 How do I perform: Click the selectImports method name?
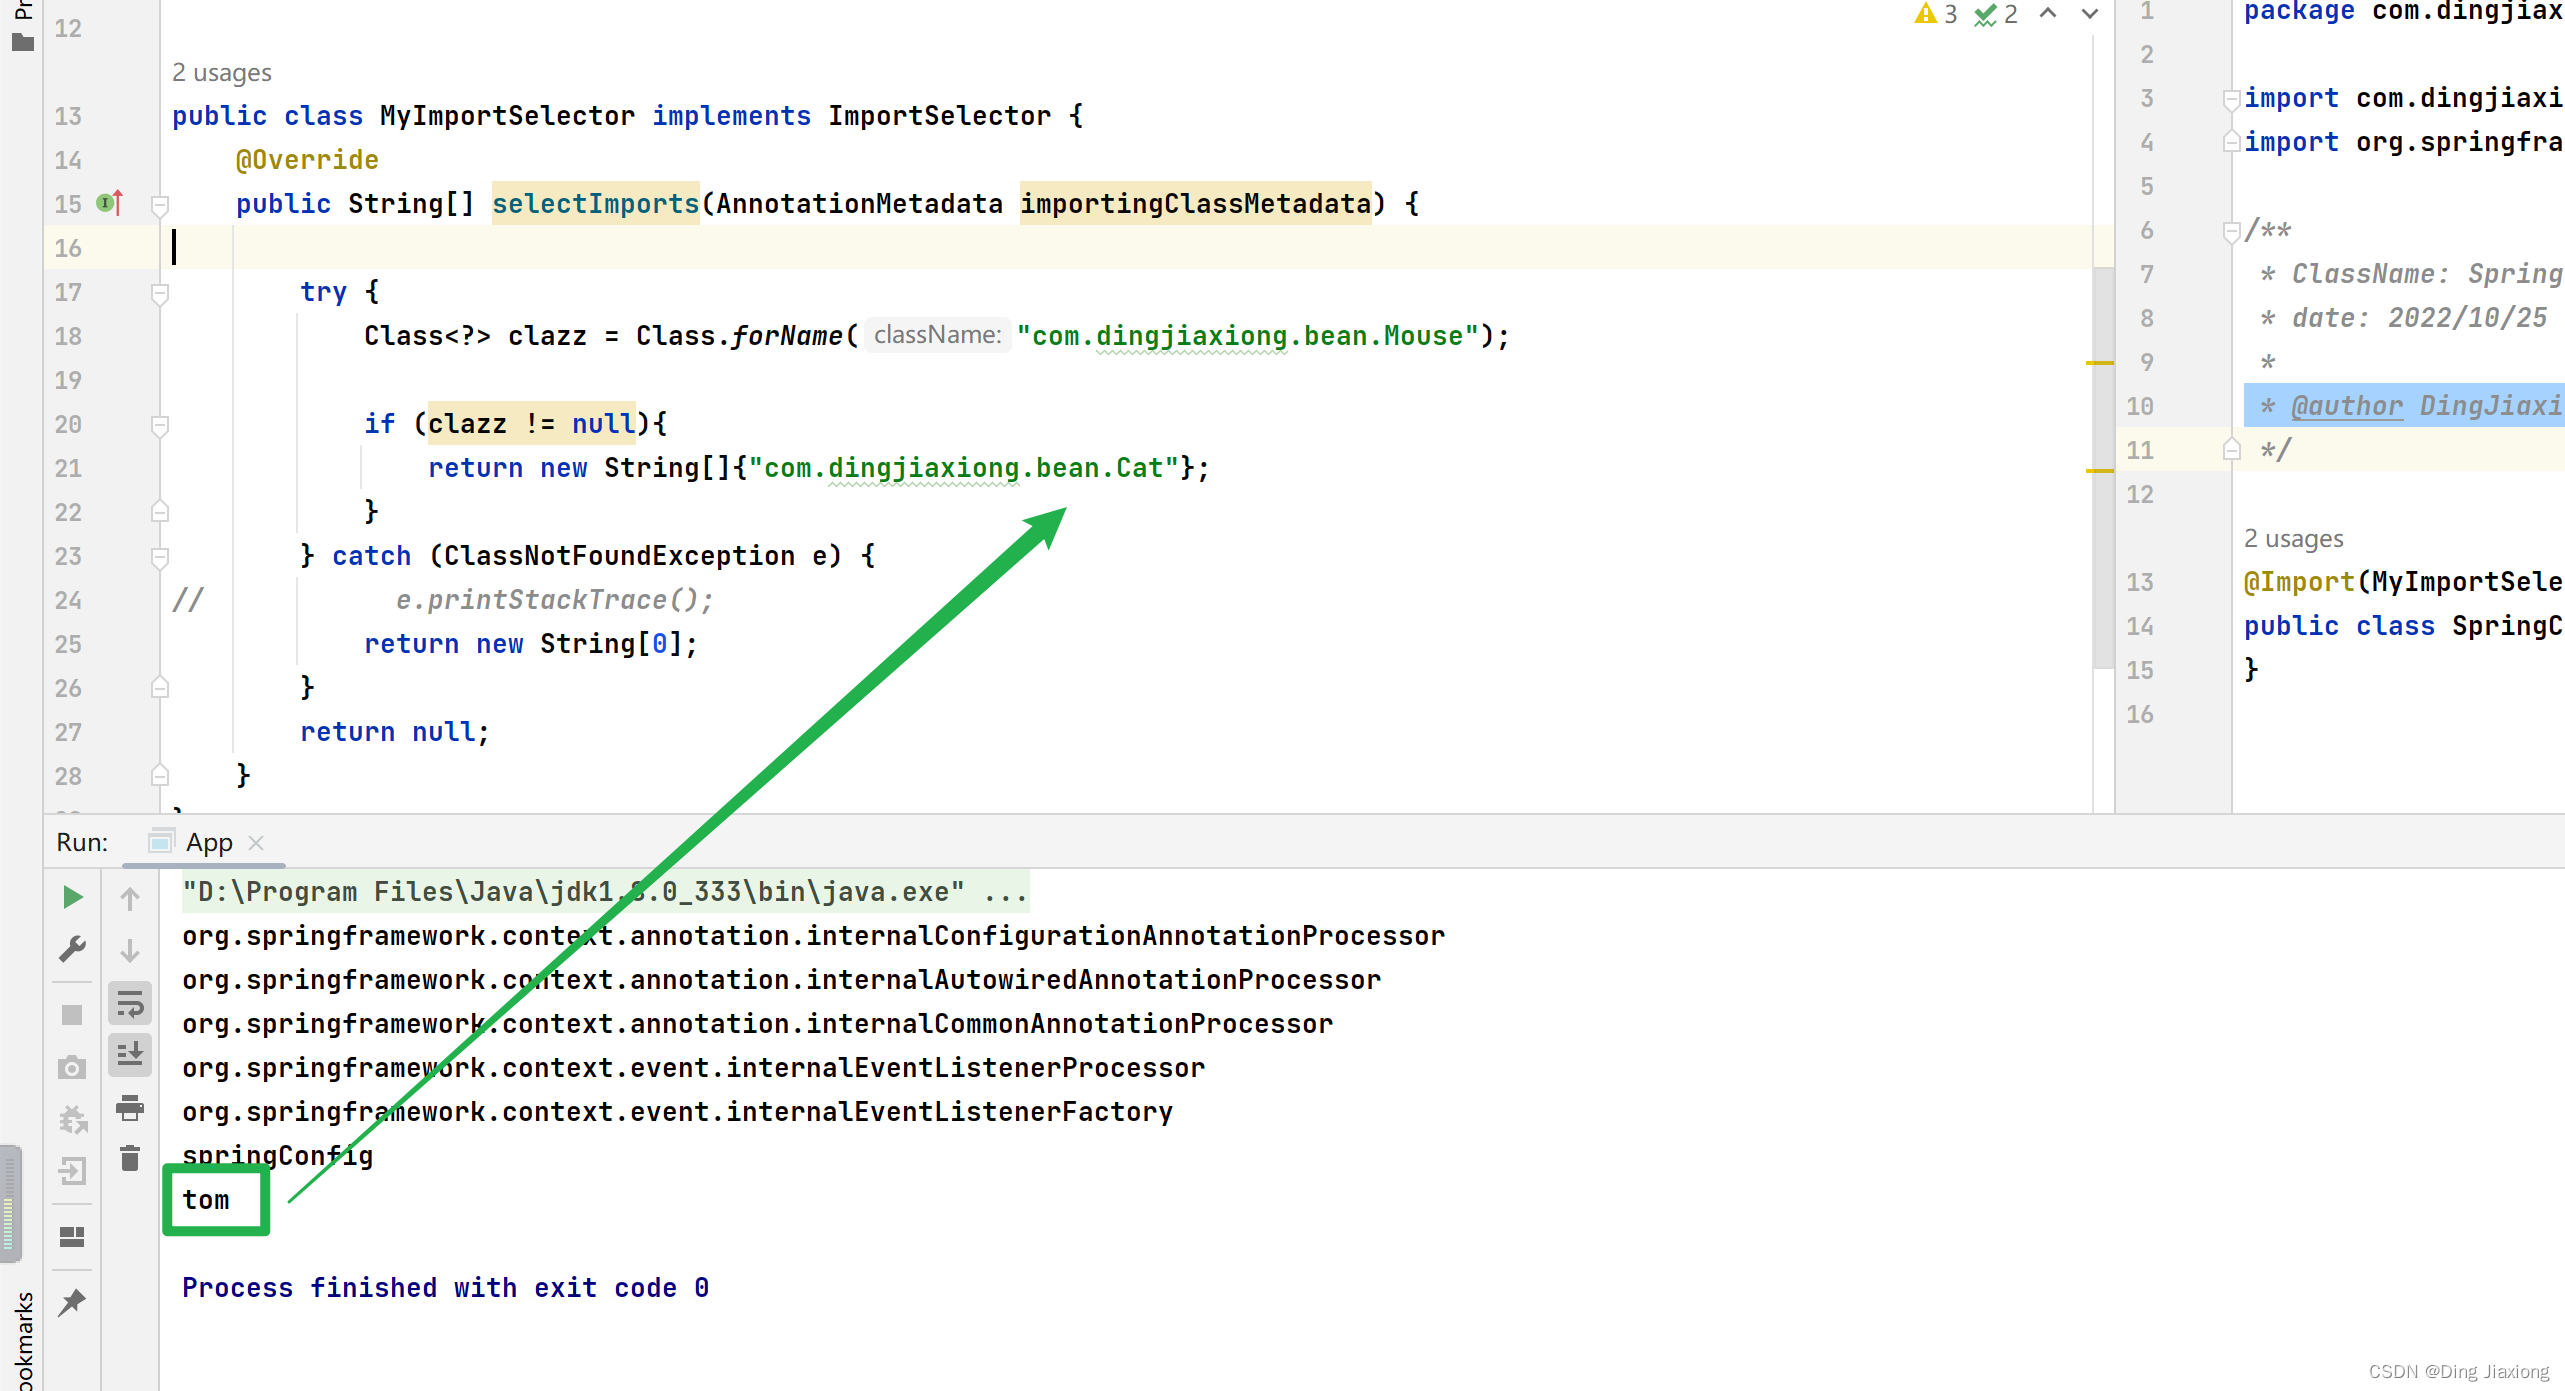[595, 203]
